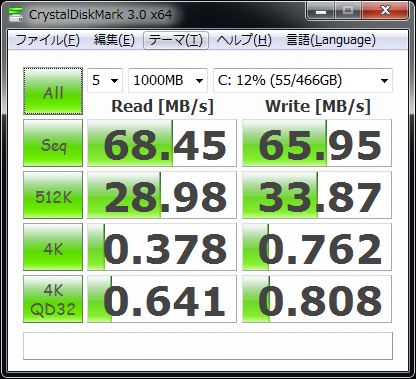Start the Seq benchmark test

(53, 143)
